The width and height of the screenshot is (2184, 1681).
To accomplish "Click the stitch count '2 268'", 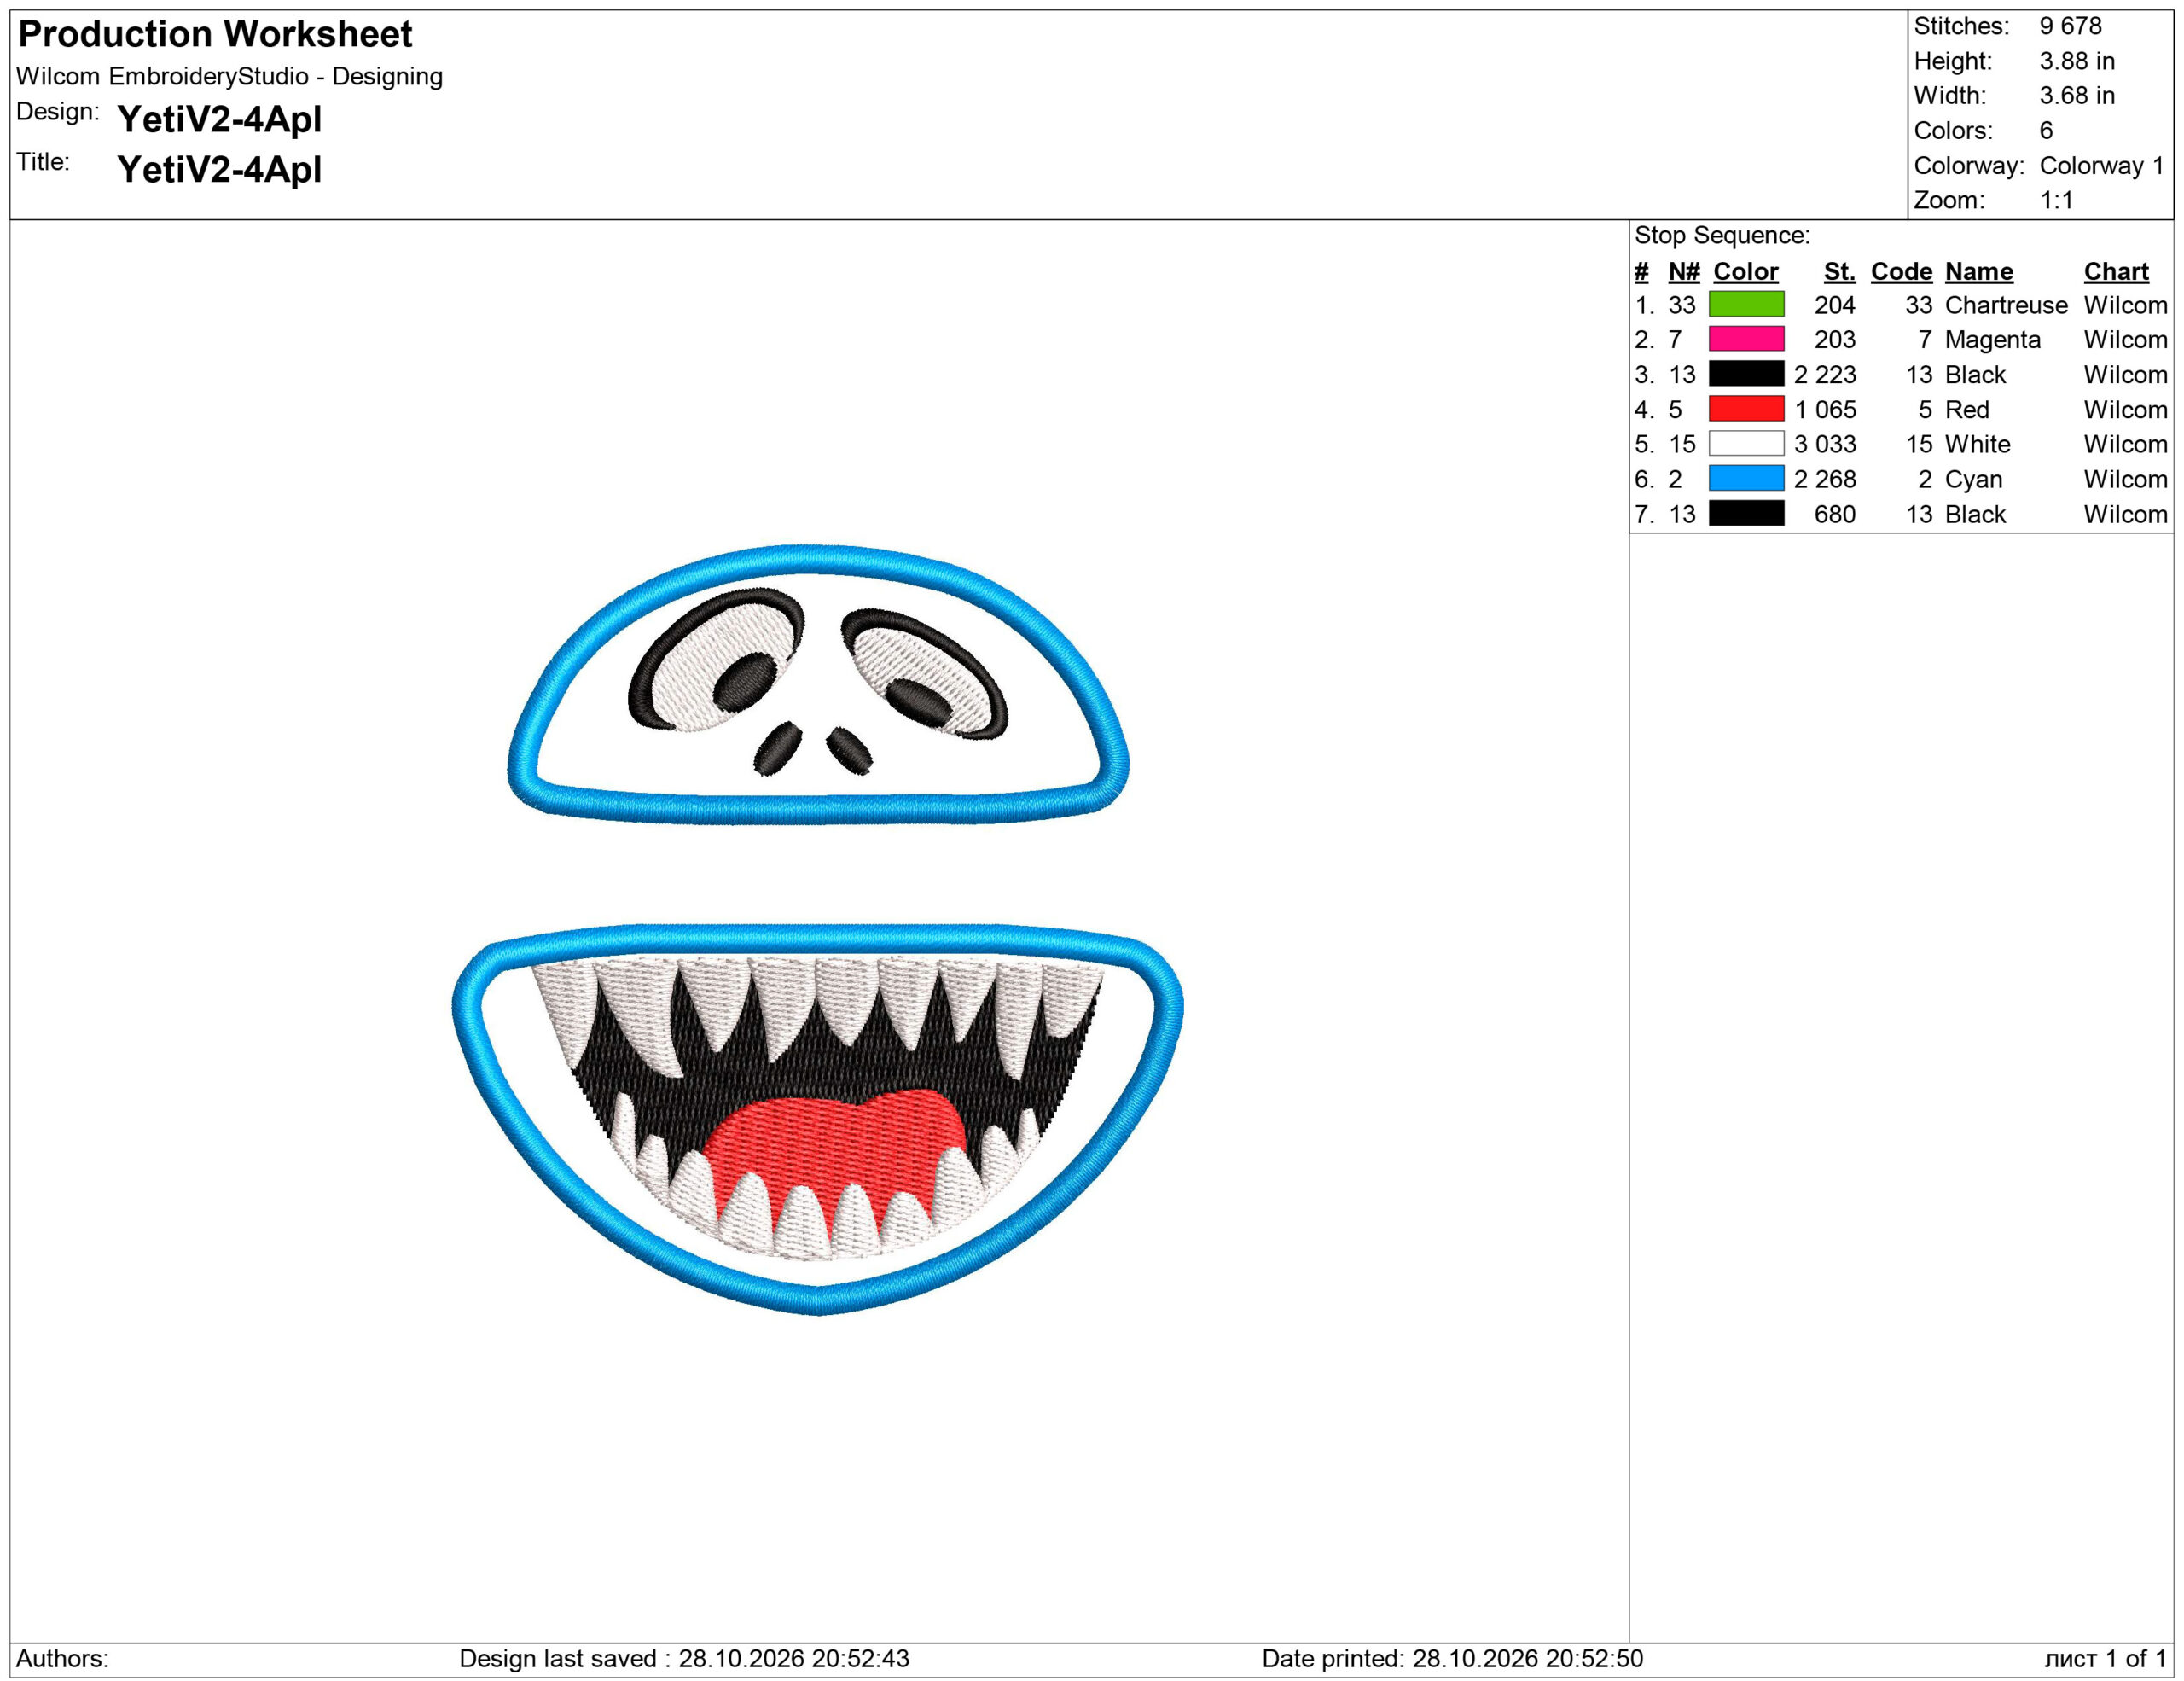I will (x=1824, y=479).
